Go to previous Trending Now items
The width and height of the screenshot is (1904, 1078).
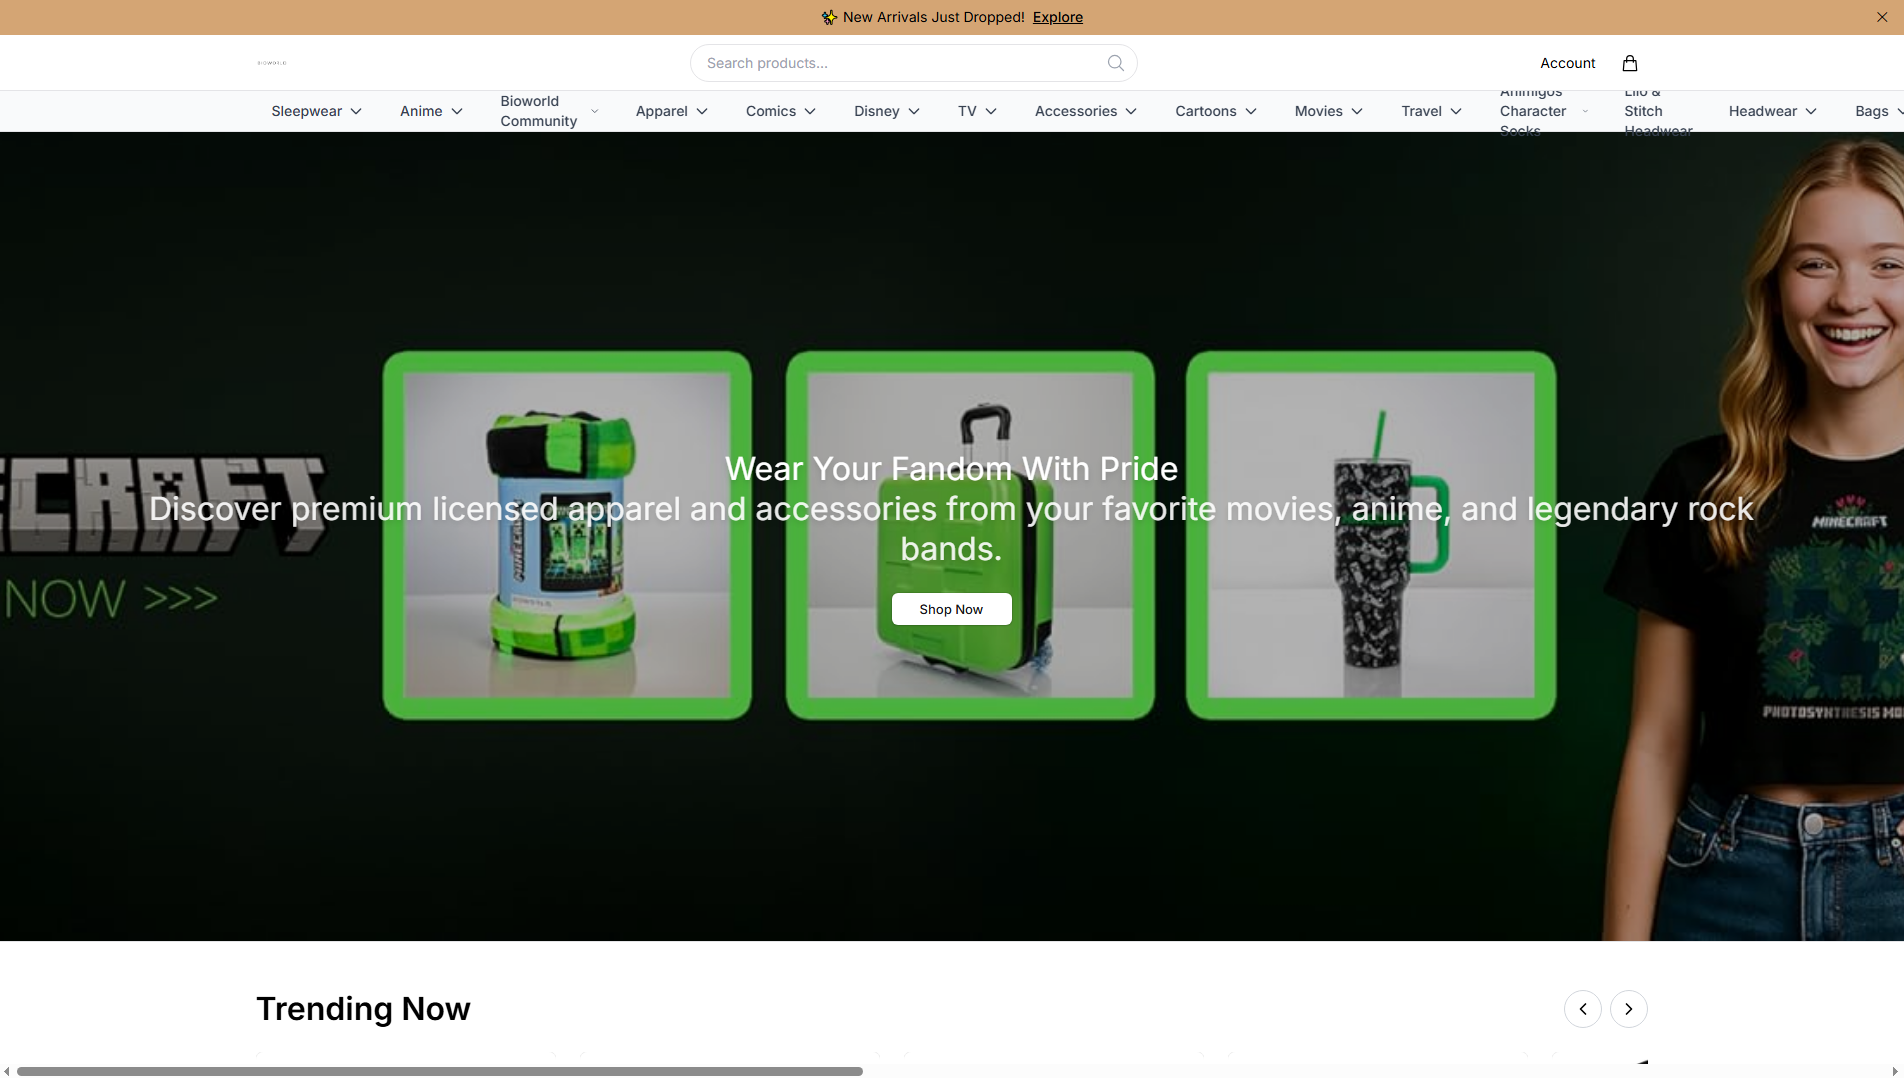(1583, 1009)
